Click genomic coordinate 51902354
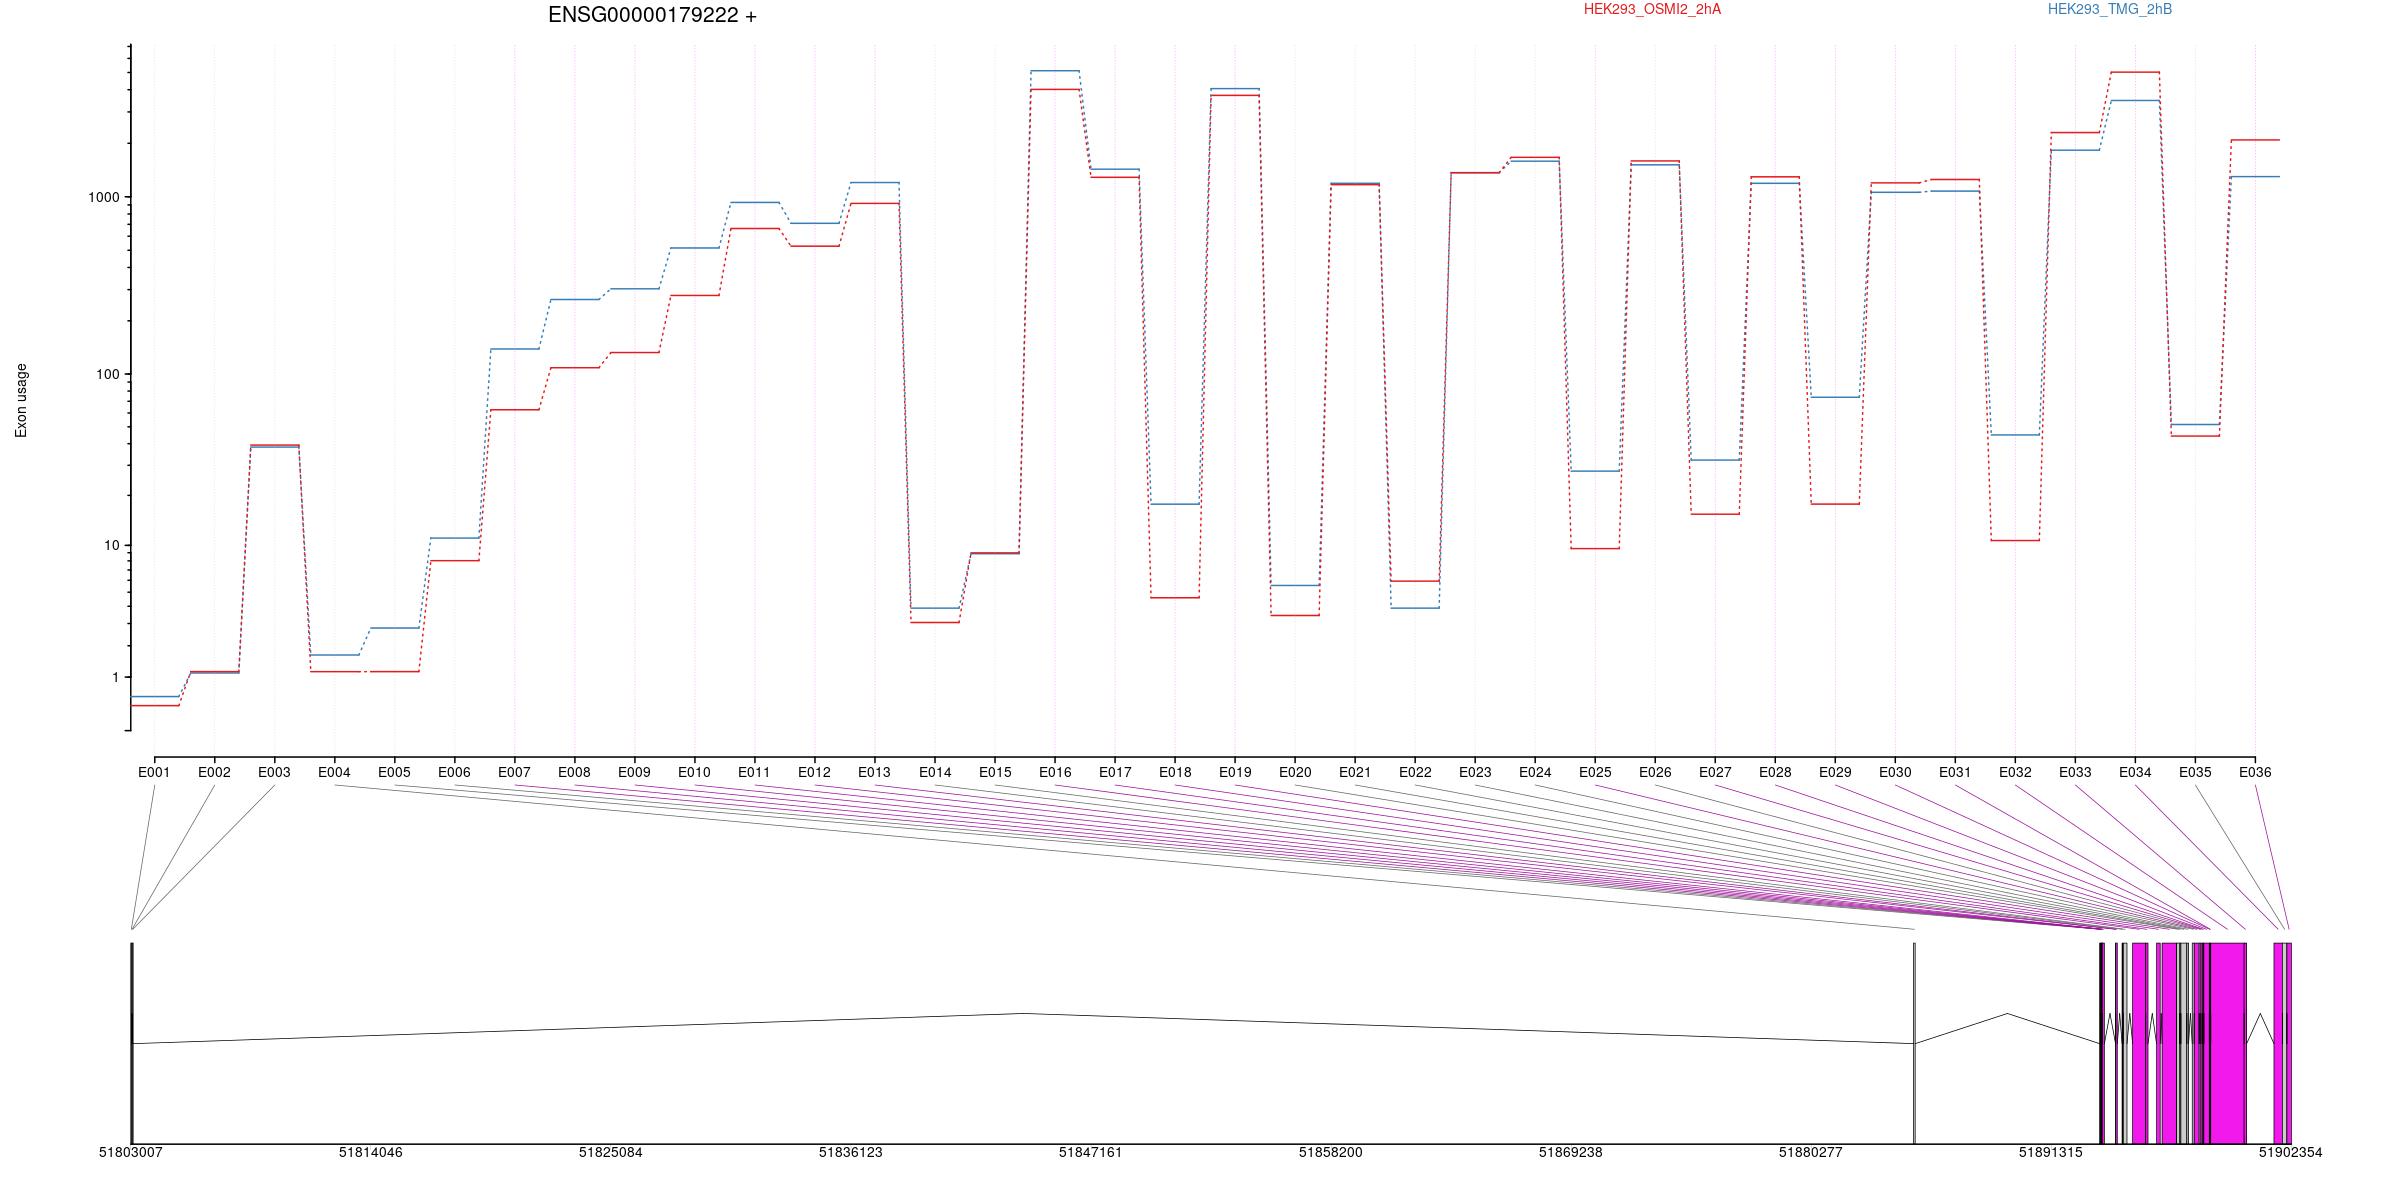The width and height of the screenshot is (2400, 1200). (2291, 1152)
